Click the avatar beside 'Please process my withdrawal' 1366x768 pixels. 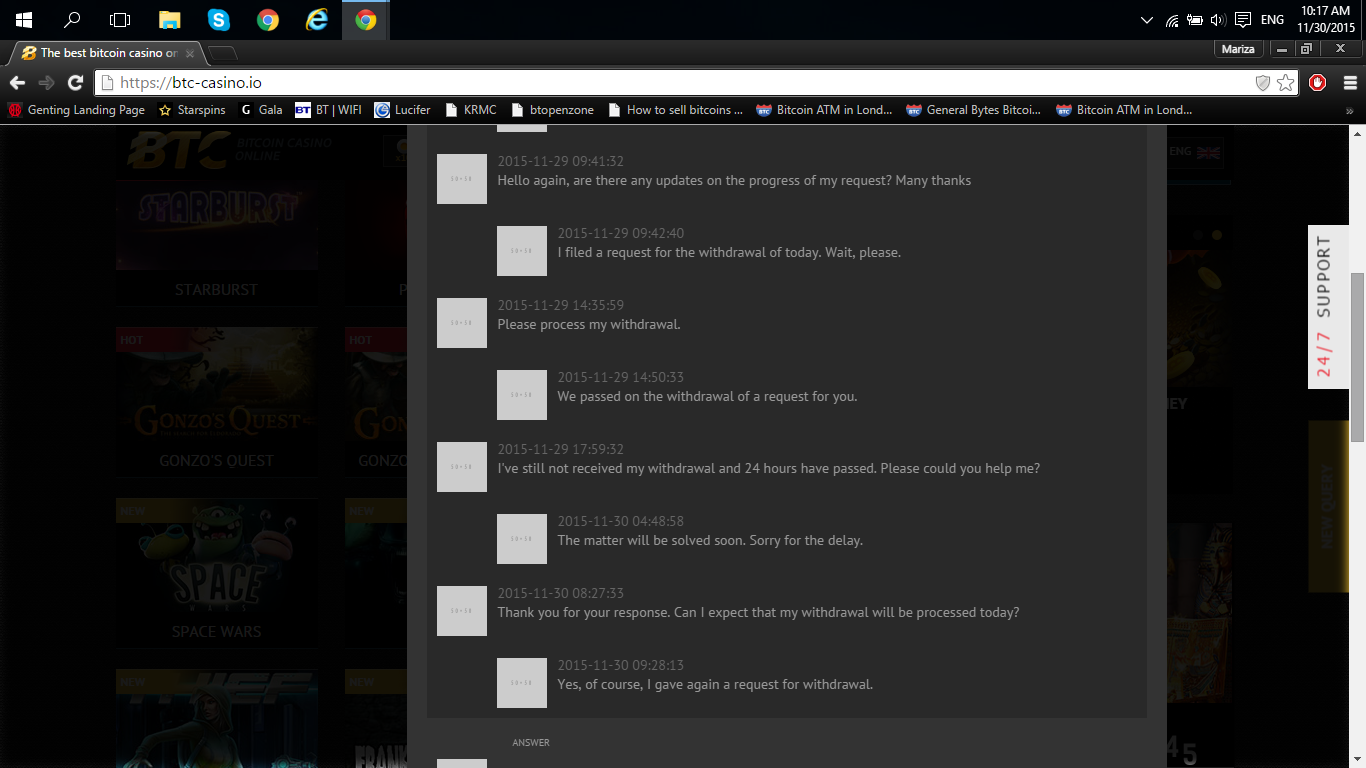coord(462,323)
